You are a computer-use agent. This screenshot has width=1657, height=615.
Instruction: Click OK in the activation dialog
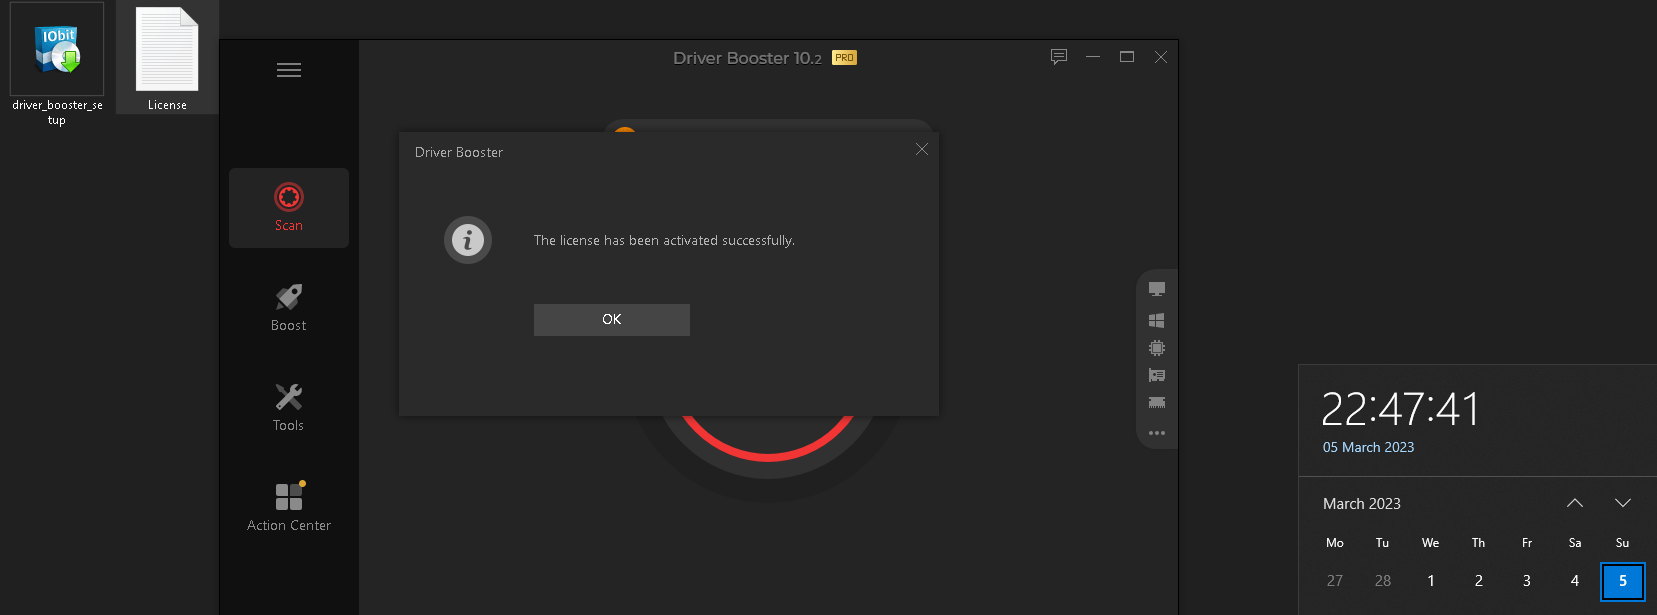tap(612, 320)
